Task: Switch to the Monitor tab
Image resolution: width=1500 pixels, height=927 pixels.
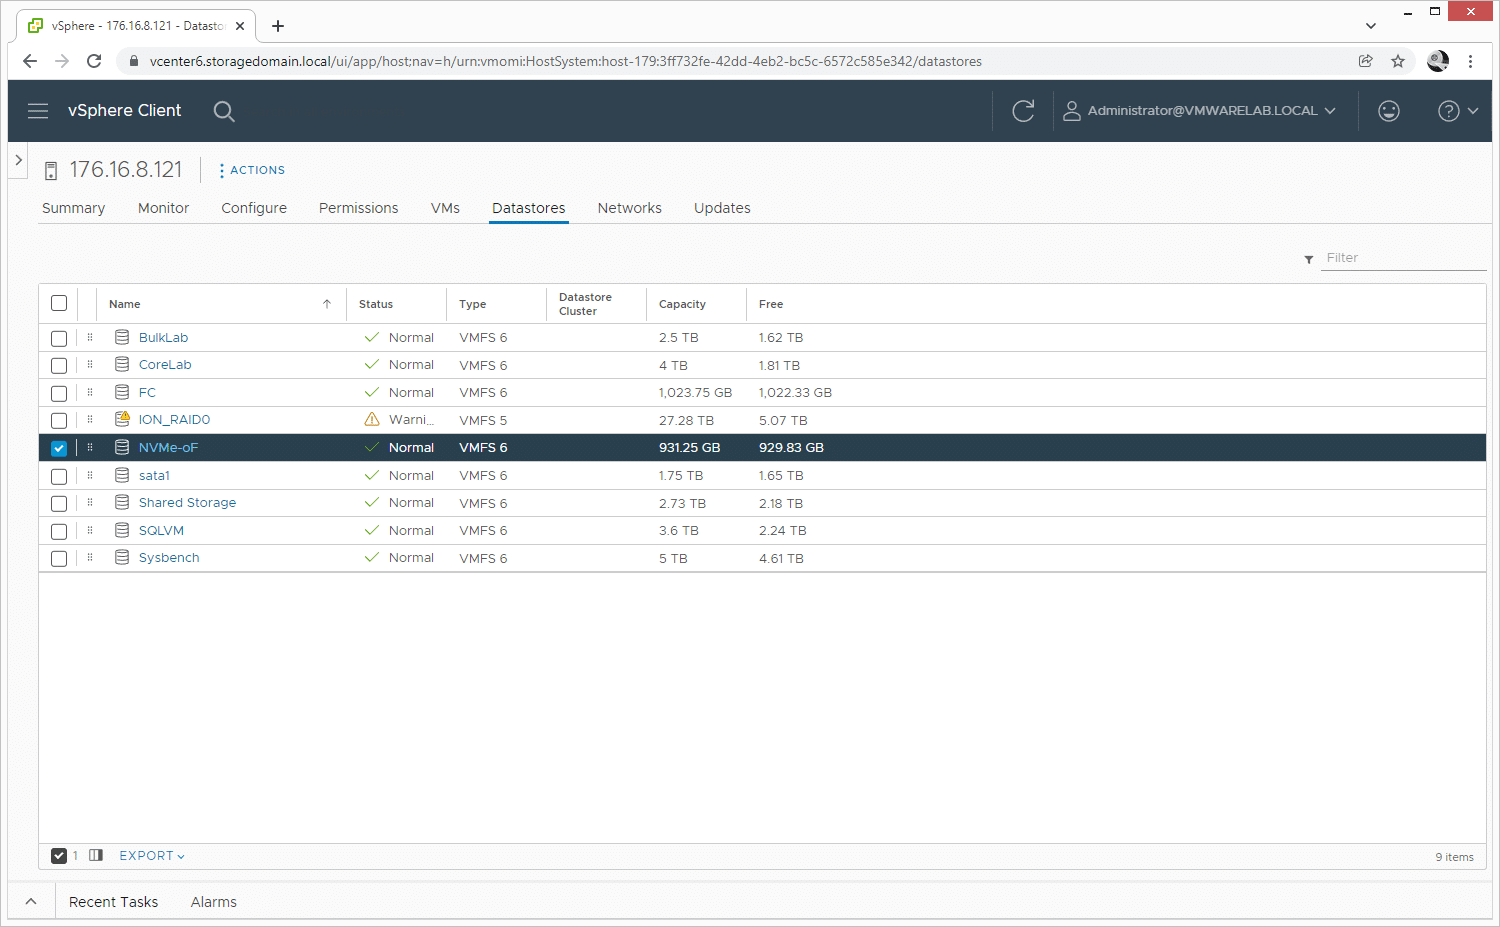Action: tap(163, 208)
